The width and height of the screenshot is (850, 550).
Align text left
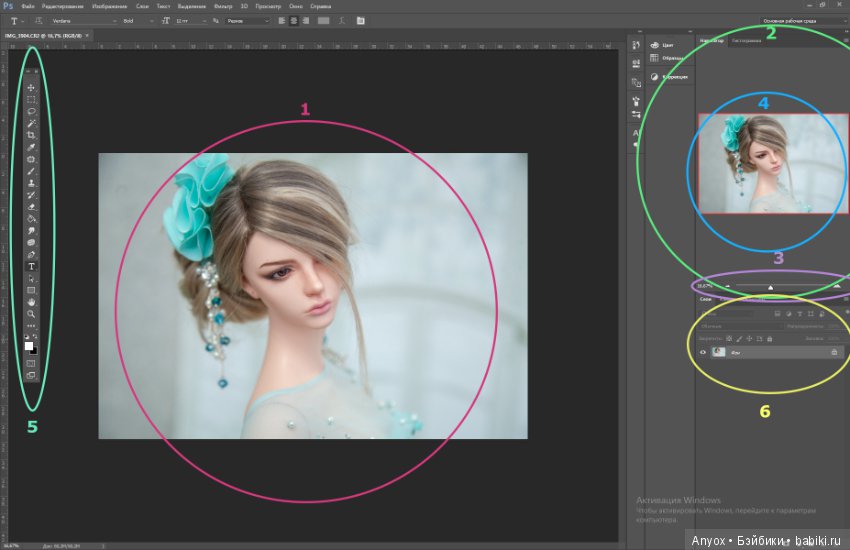(282, 21)
